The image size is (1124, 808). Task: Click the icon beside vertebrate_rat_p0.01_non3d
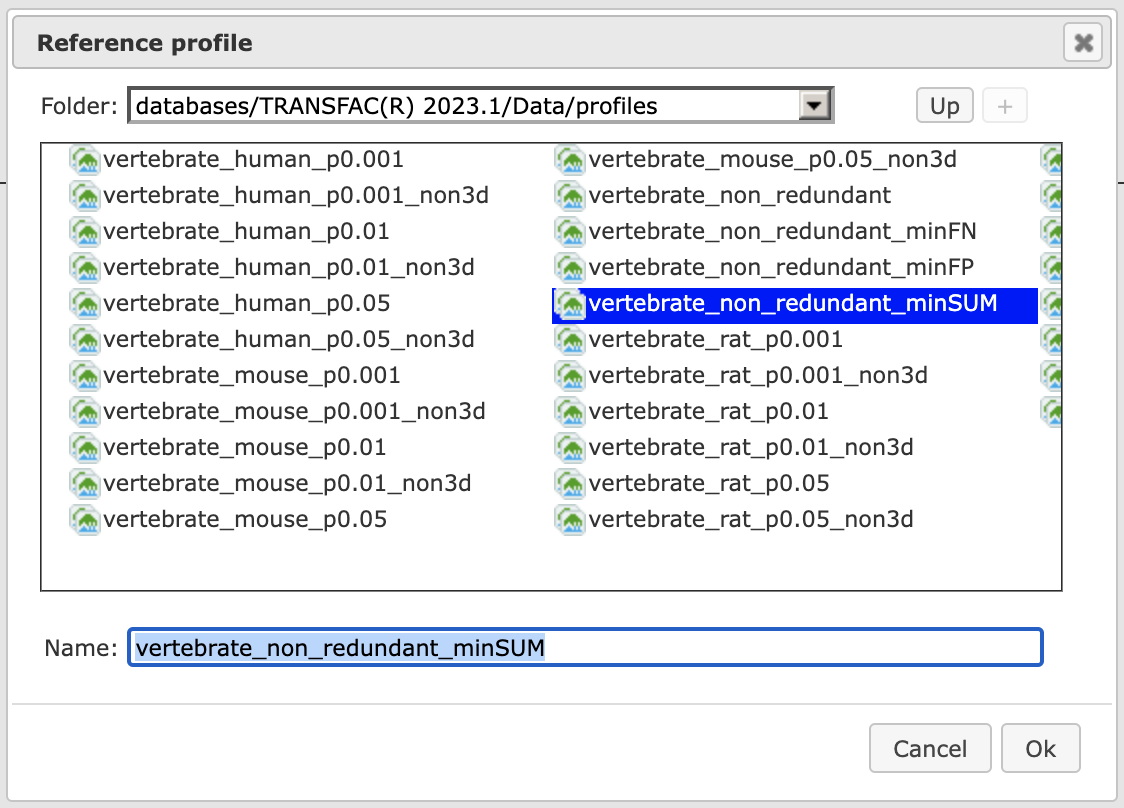coord(571,447)
